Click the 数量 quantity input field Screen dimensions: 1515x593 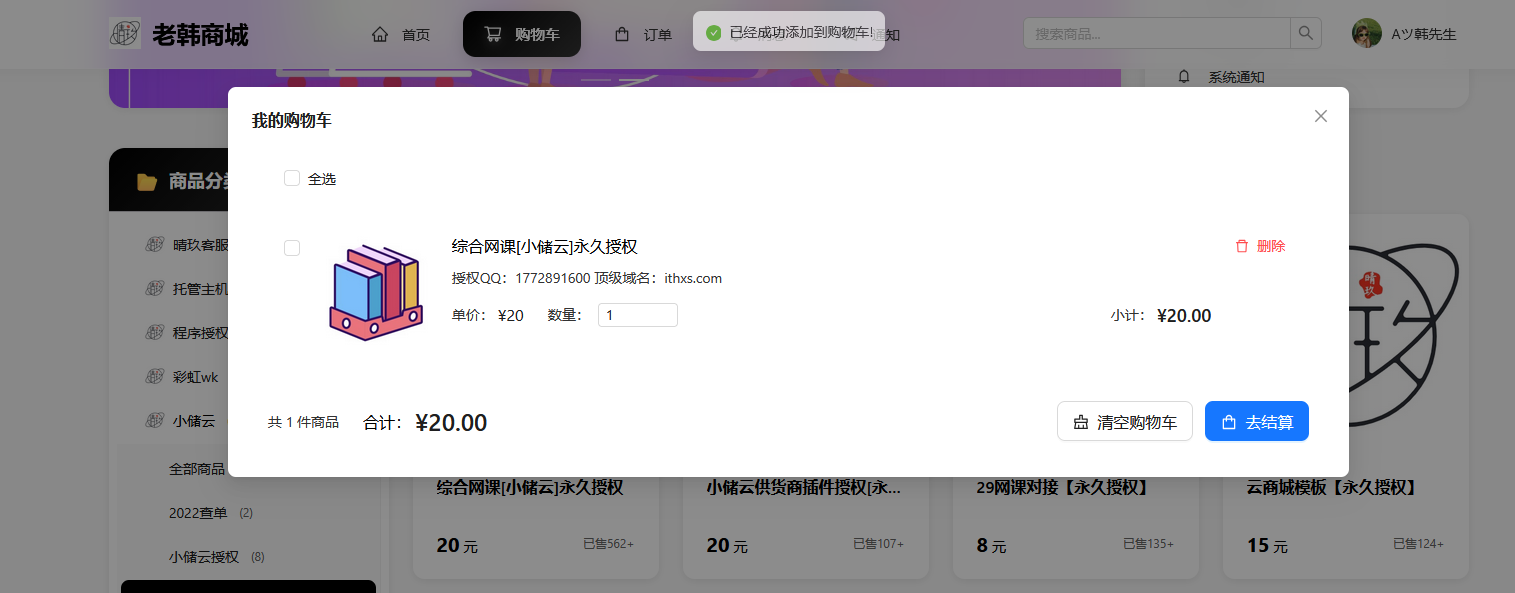point(637,315)
